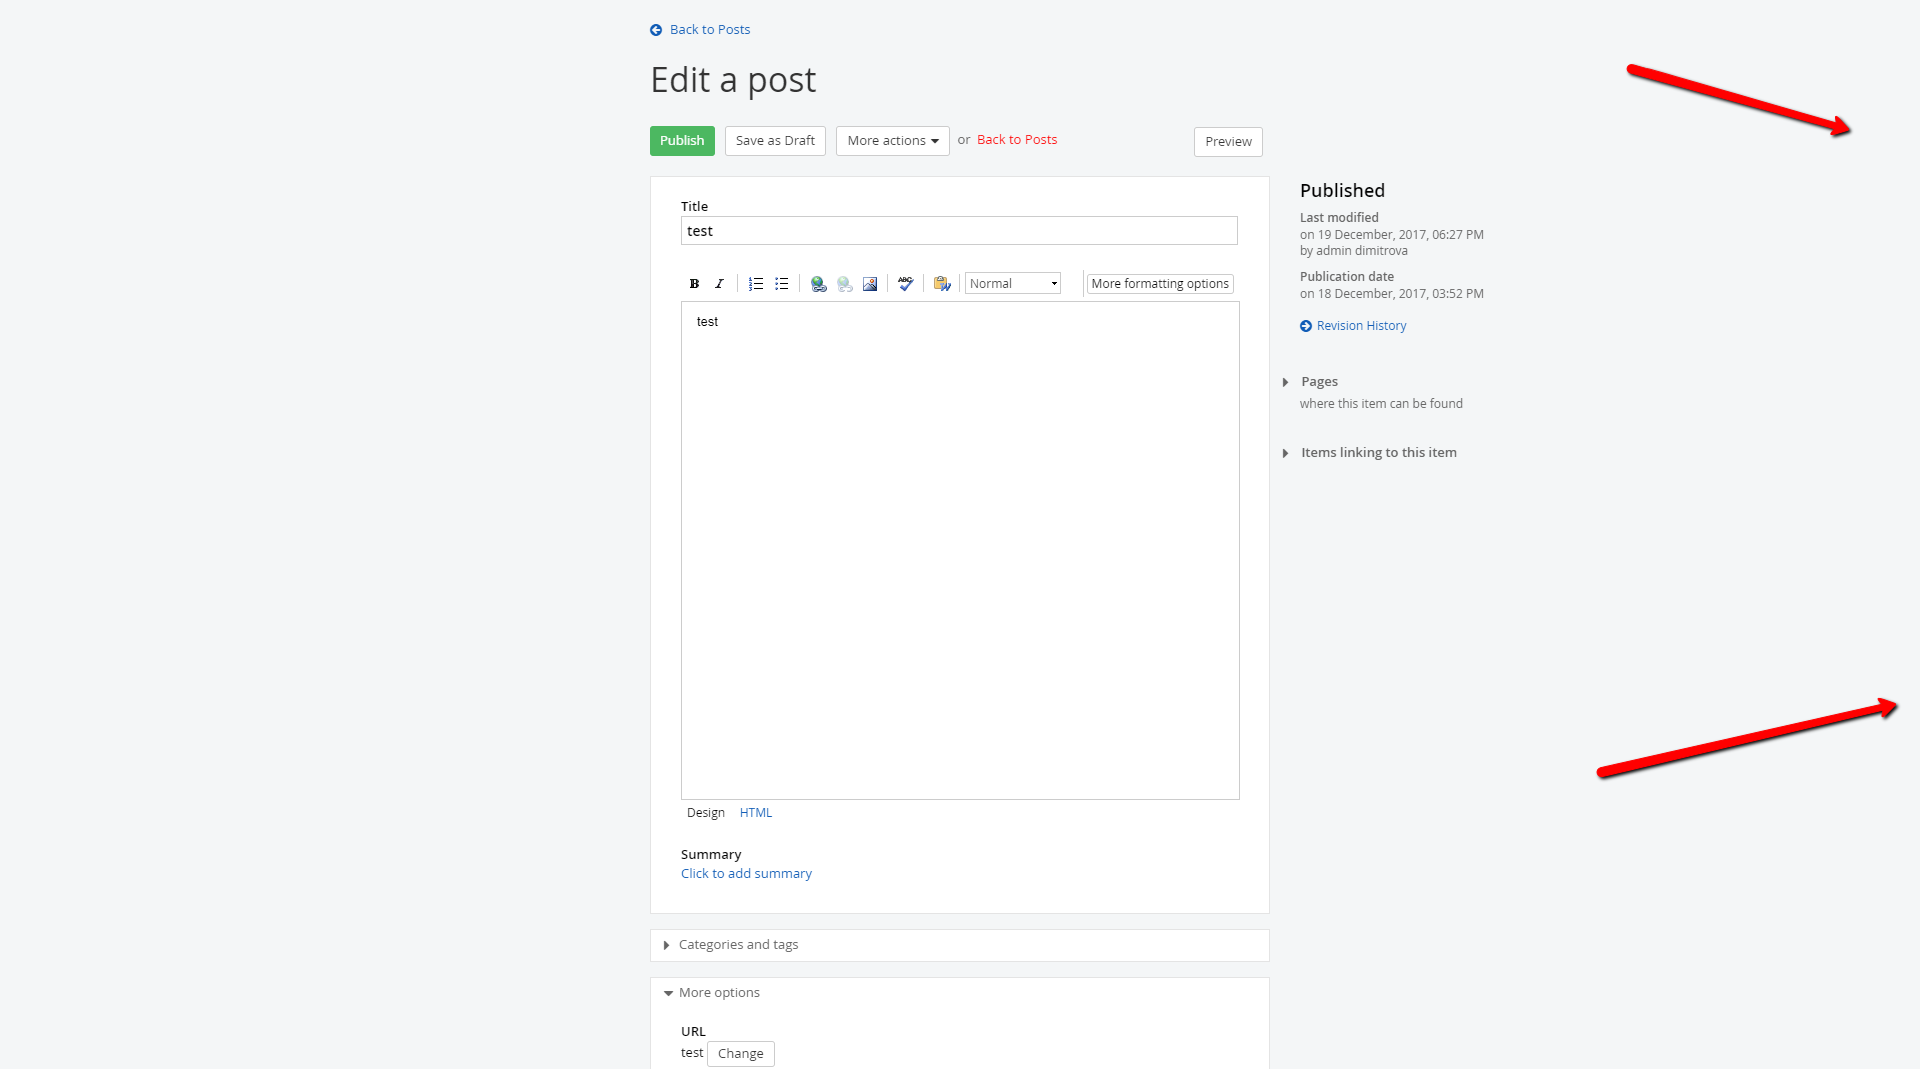Image resolution: width=1920 pixels, height=1069 pixels.
Task: Click Save as Draft
Action: coord(775,141)
